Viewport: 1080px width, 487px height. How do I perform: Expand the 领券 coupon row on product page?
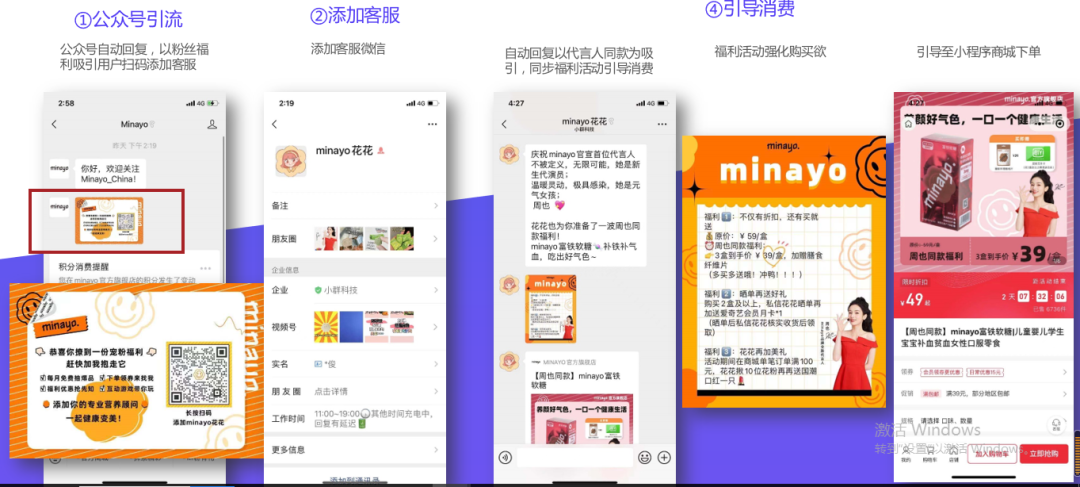coord(1063,373)
